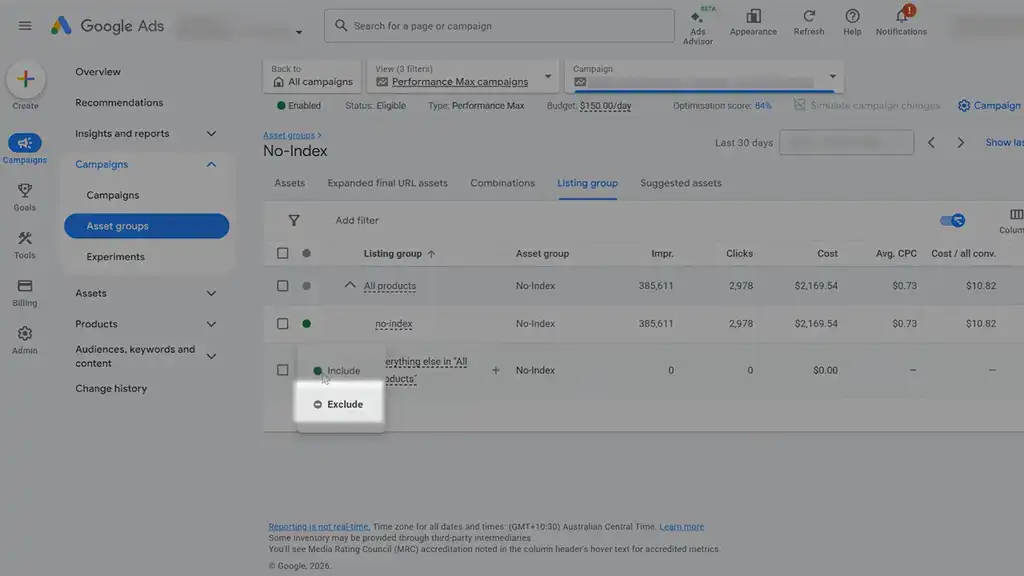Viewport: 1024px width, 576px height.
Task: Collapse the All products listing group
Action: [350, 285]
